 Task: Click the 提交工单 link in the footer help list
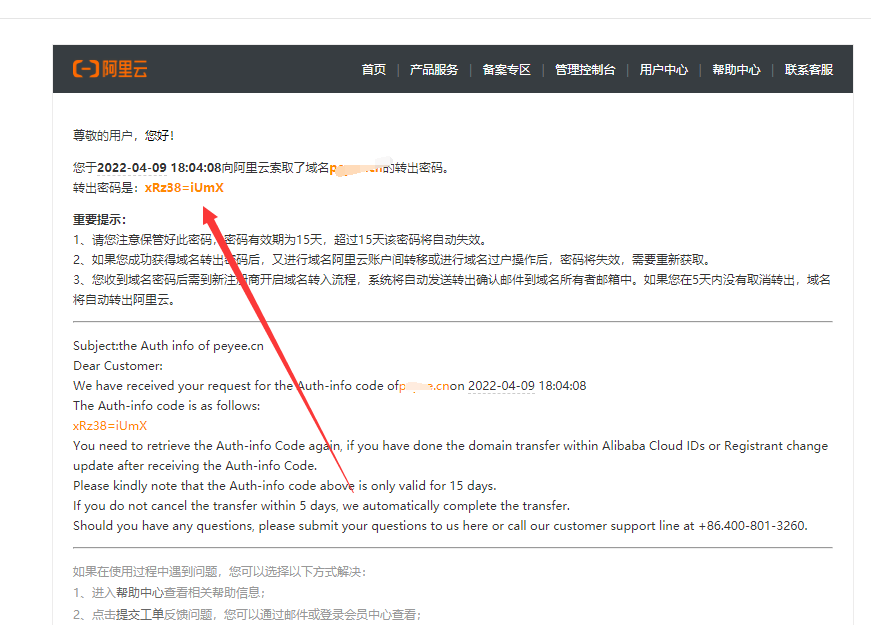point(140,614)
